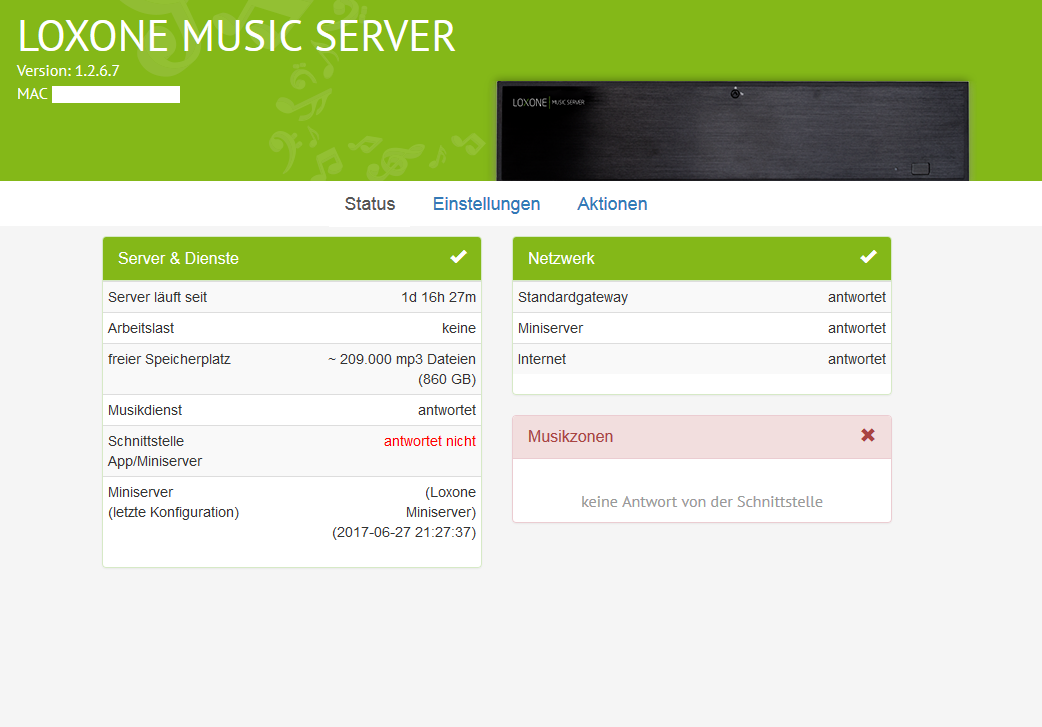1042x727 pixels.
Task: Click the Standardgateway label
Action: click(x=573, y=298)
